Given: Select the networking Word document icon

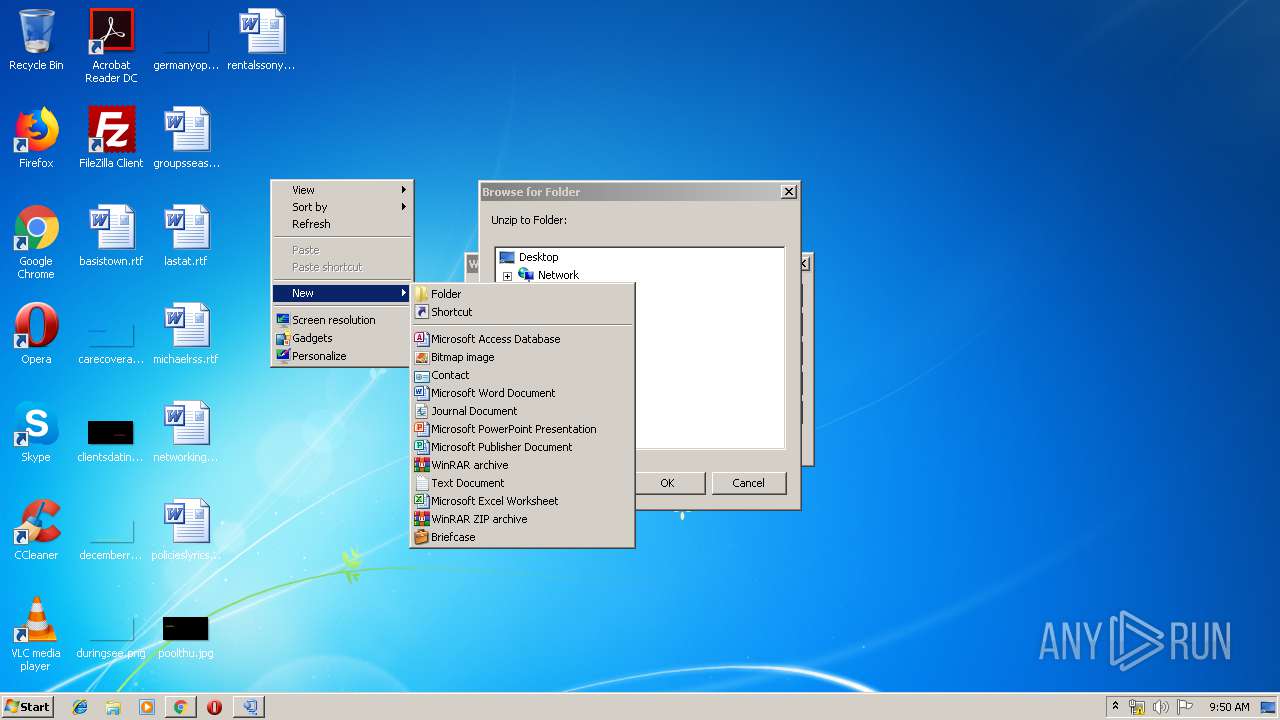Looking at the screenshot, I should pos(186,432).
